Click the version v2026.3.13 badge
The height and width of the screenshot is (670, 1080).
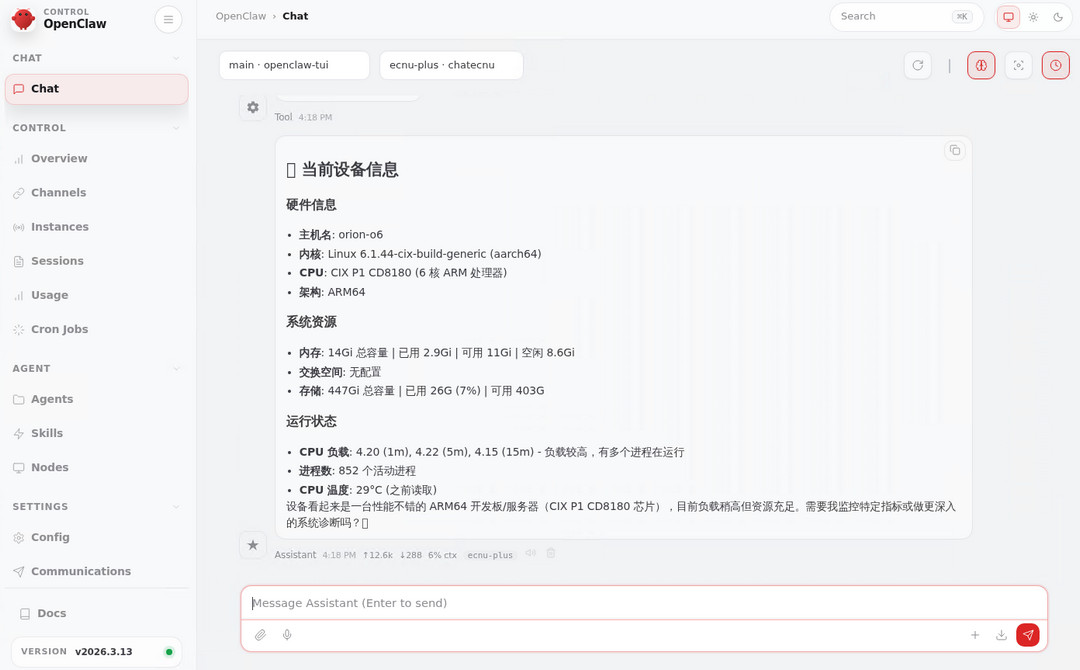(x=96, y=651)
